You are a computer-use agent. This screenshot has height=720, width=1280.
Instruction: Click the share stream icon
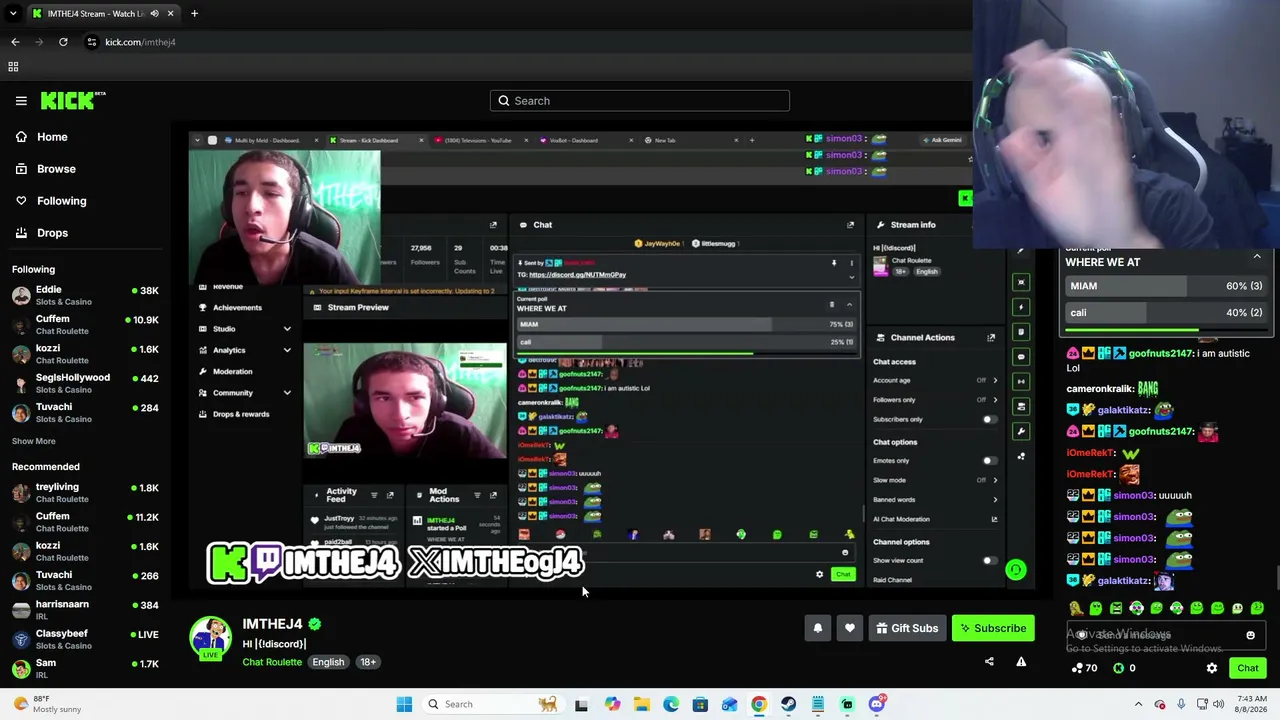coord(989,661)
